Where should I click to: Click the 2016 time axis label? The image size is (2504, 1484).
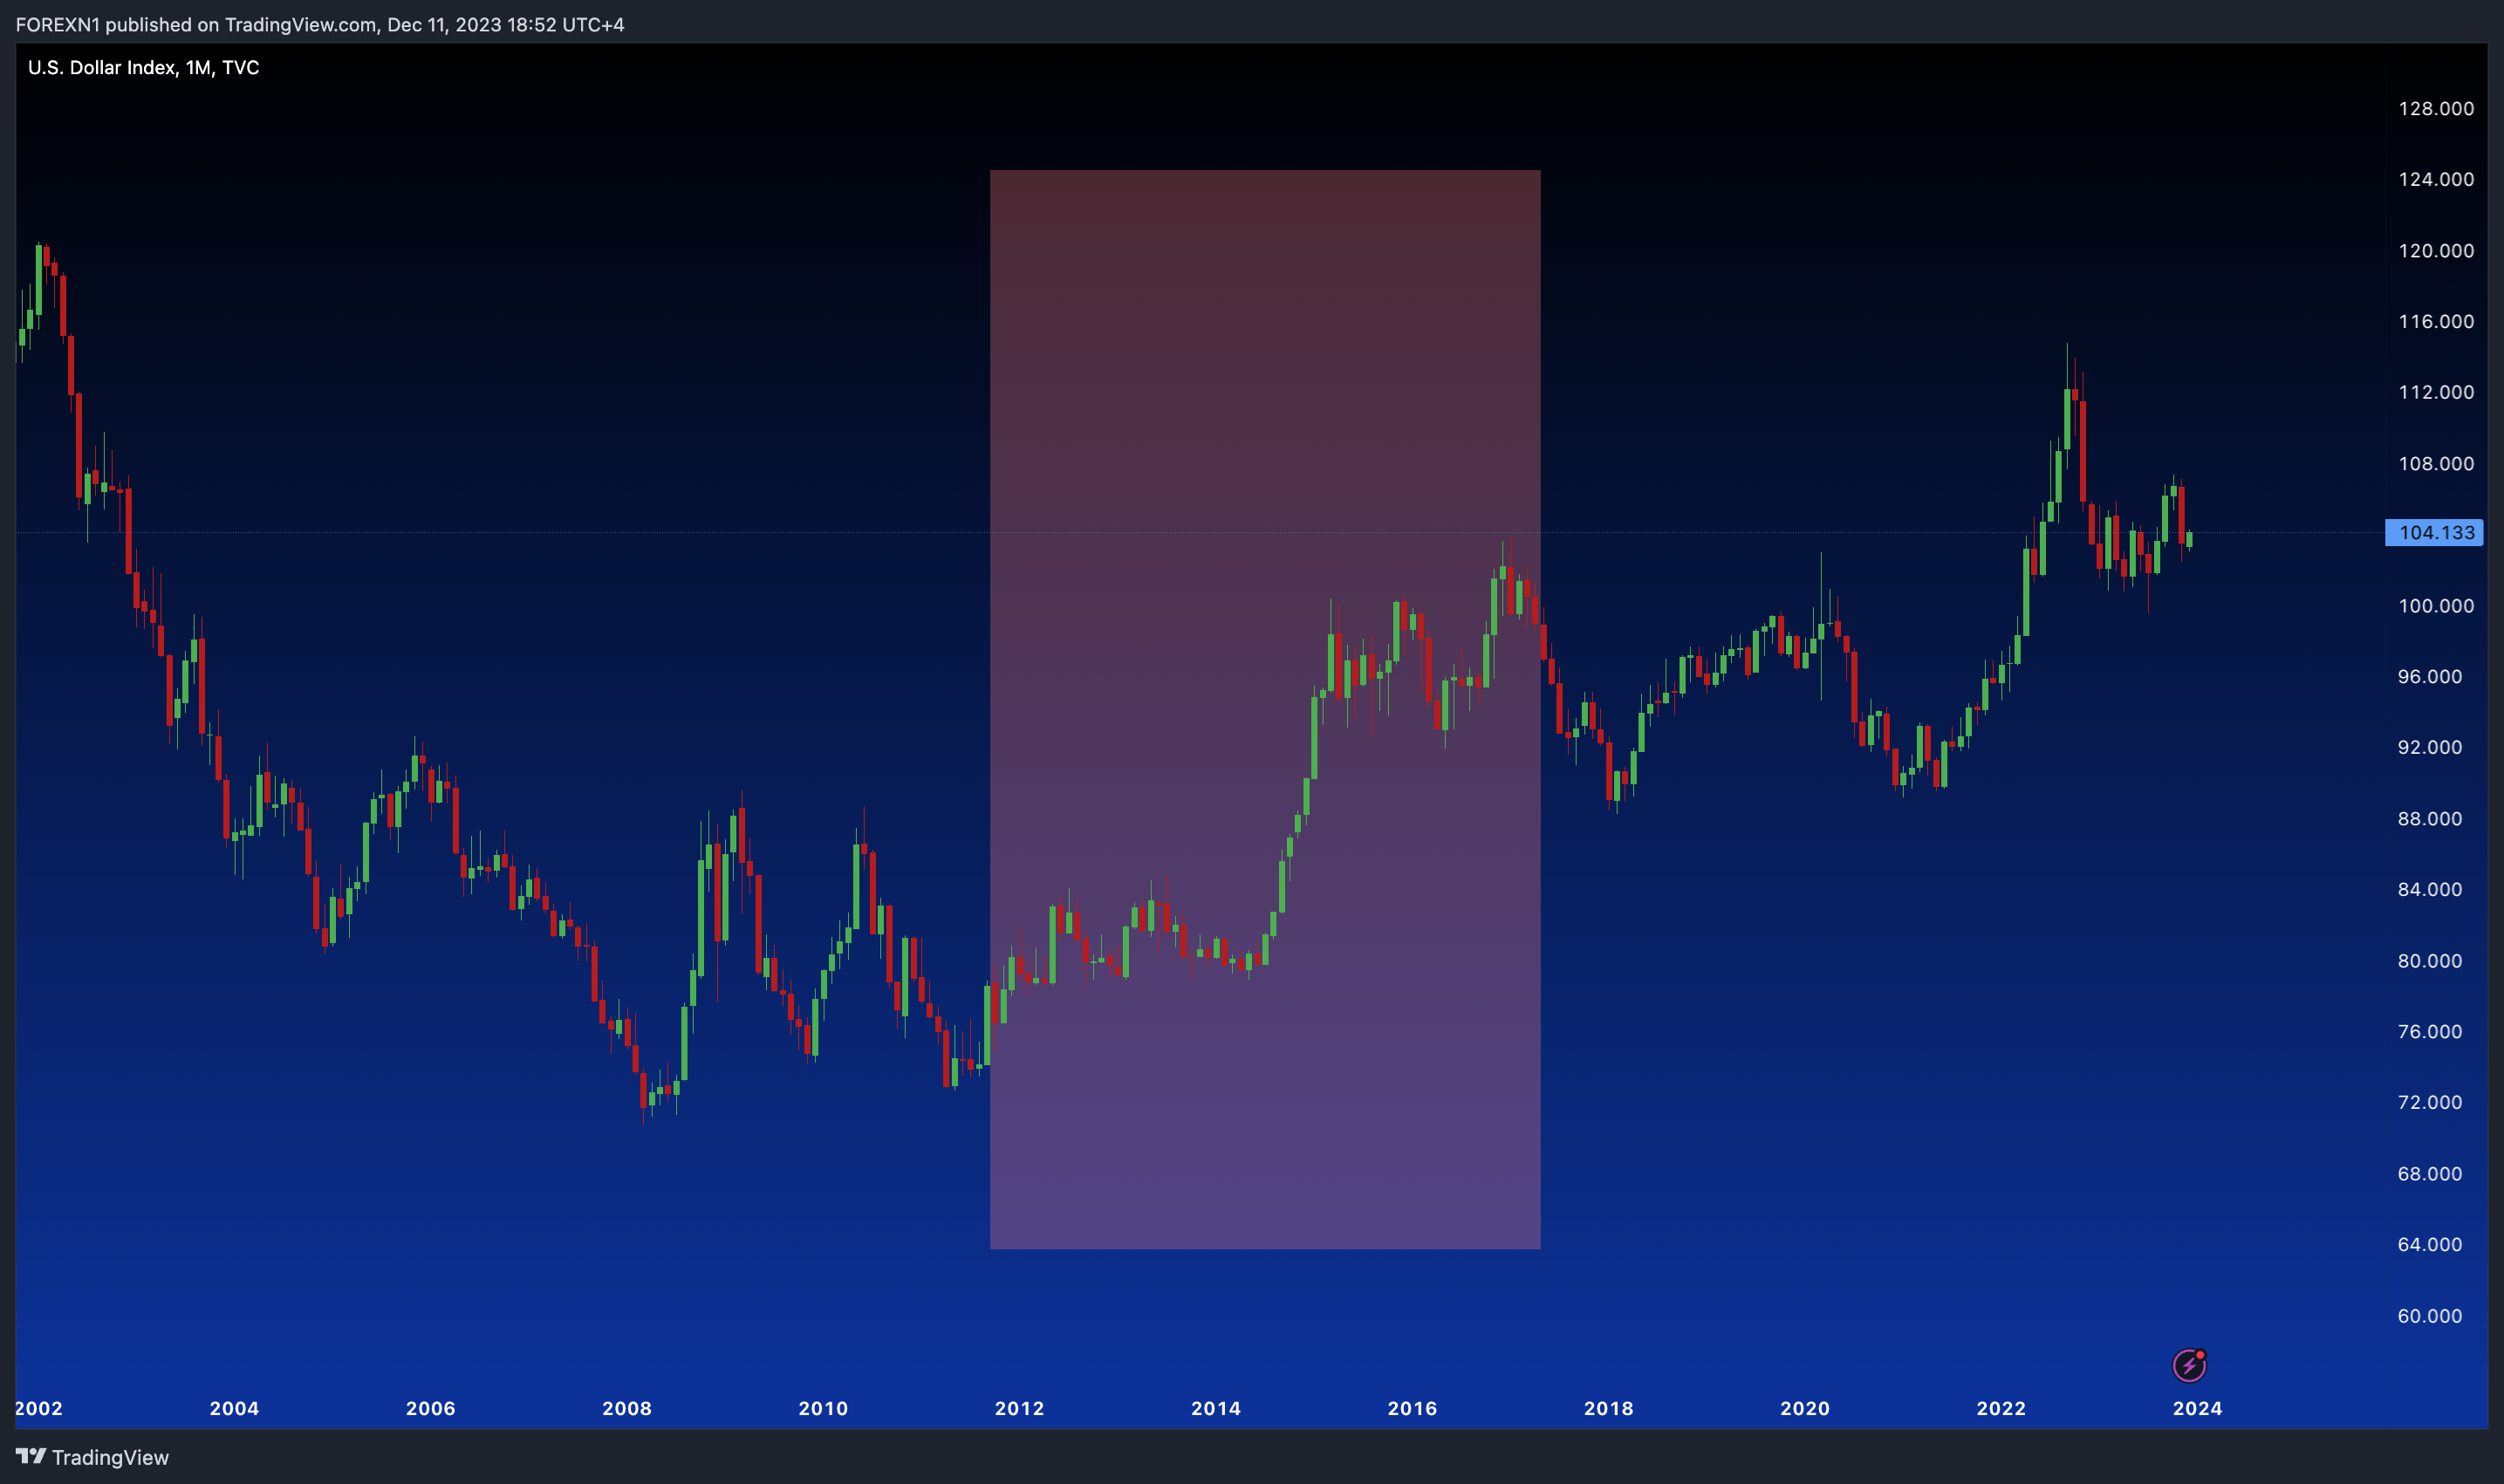pyautogui.click(x=1412, y=1408)
